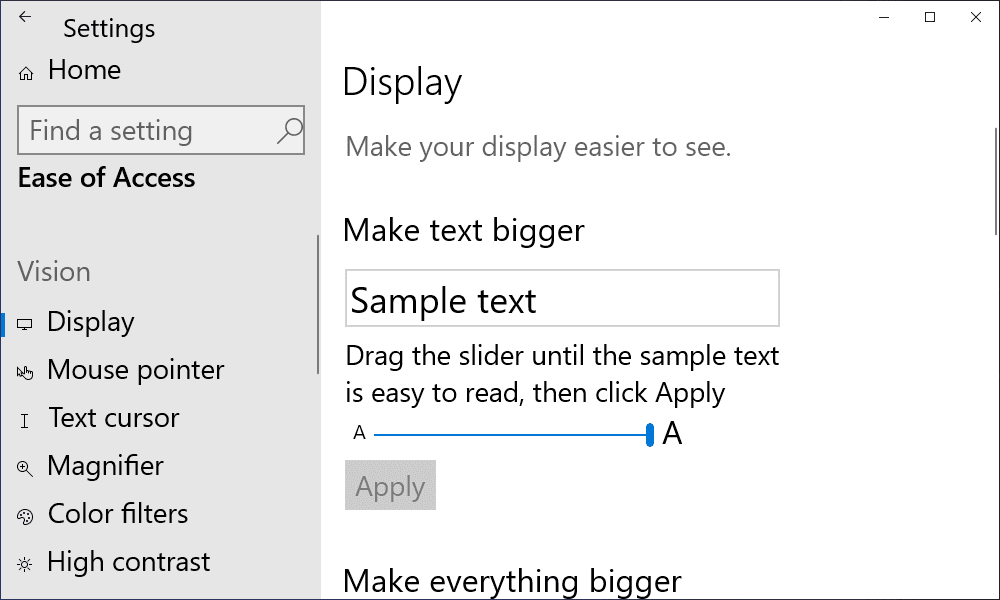Click the Make text bigger slider handle
1000x600 pixels.
click(x=648, y=433)
